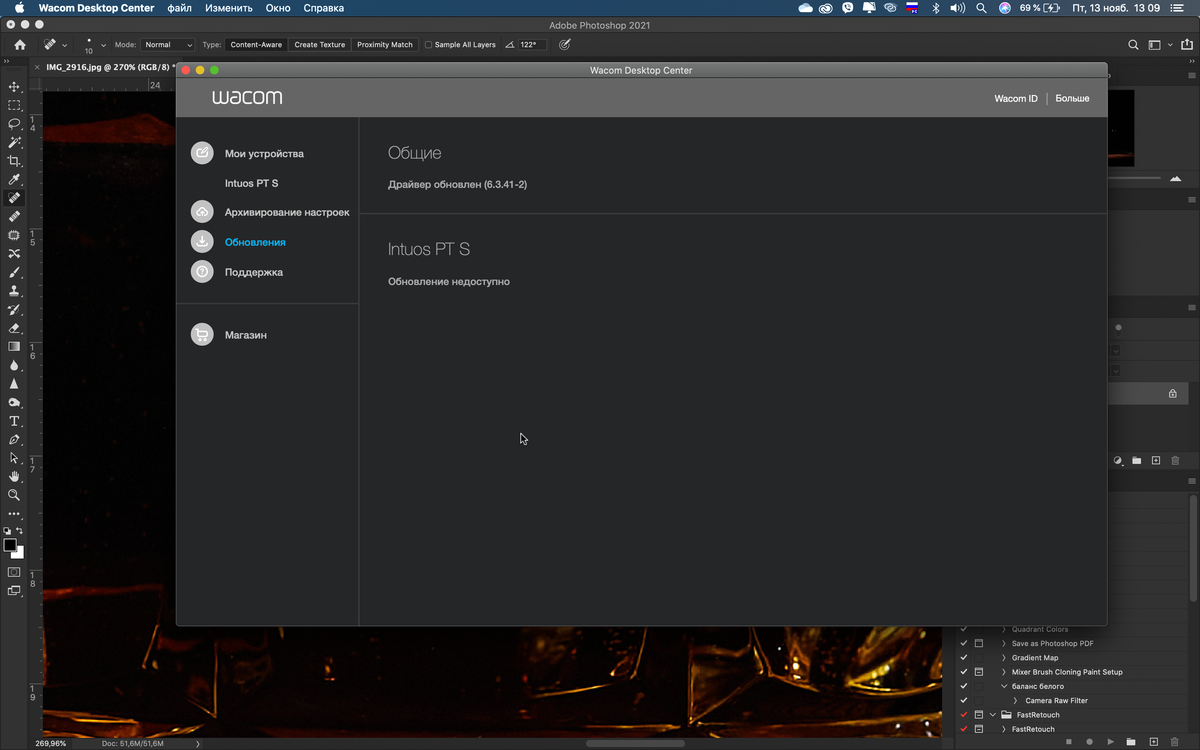The image size is (1200, 750).
Task: Click Wacom ID link in header
Action: click(1016, 99)
